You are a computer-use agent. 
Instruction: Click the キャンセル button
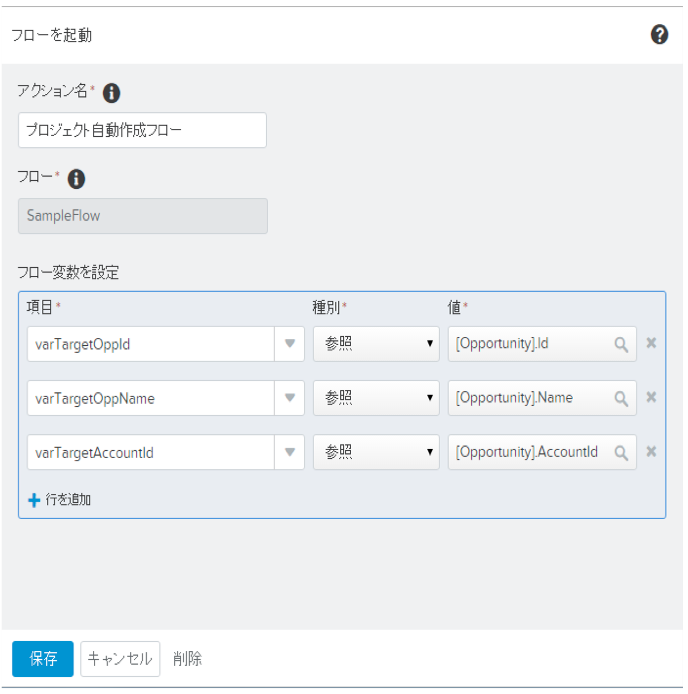120,659
